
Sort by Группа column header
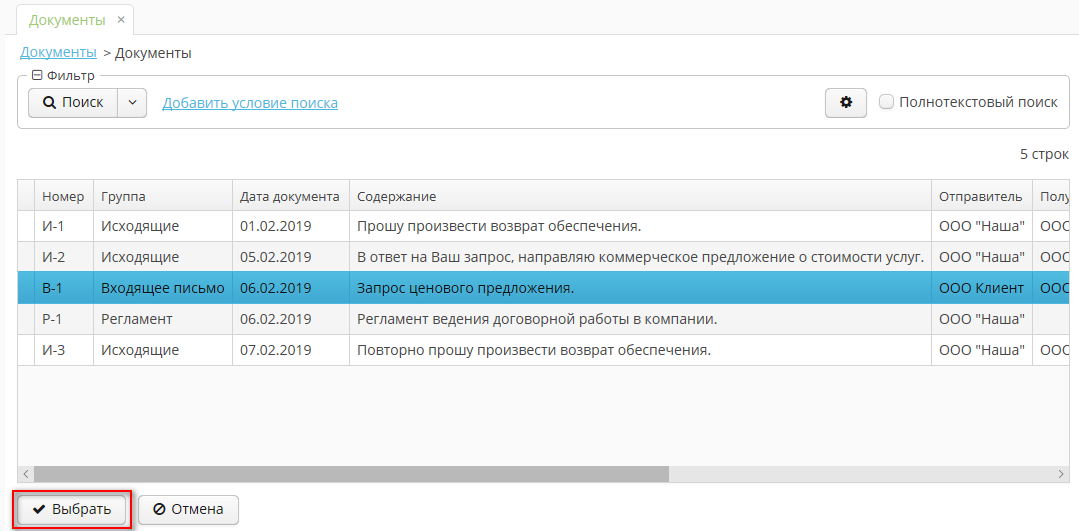click(123, 196)
